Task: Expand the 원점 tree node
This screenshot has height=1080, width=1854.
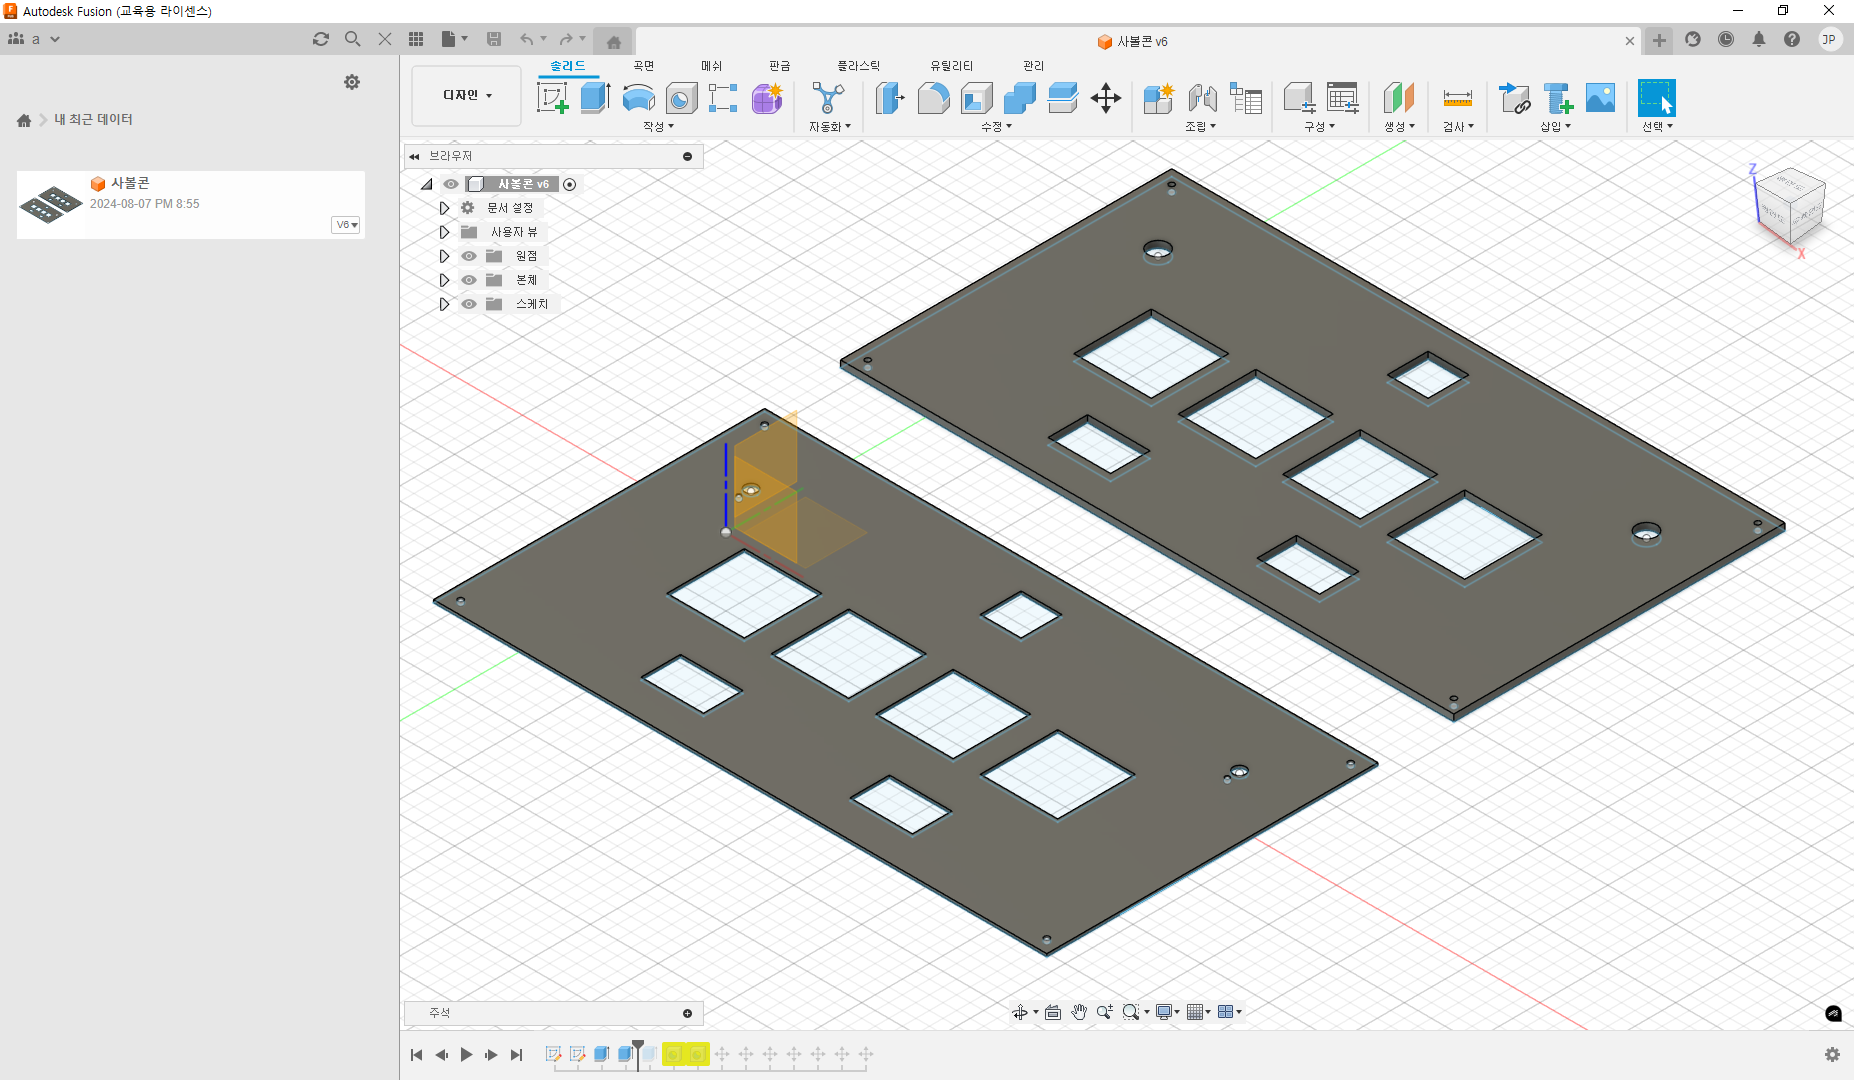Action: tap(445, 256)
